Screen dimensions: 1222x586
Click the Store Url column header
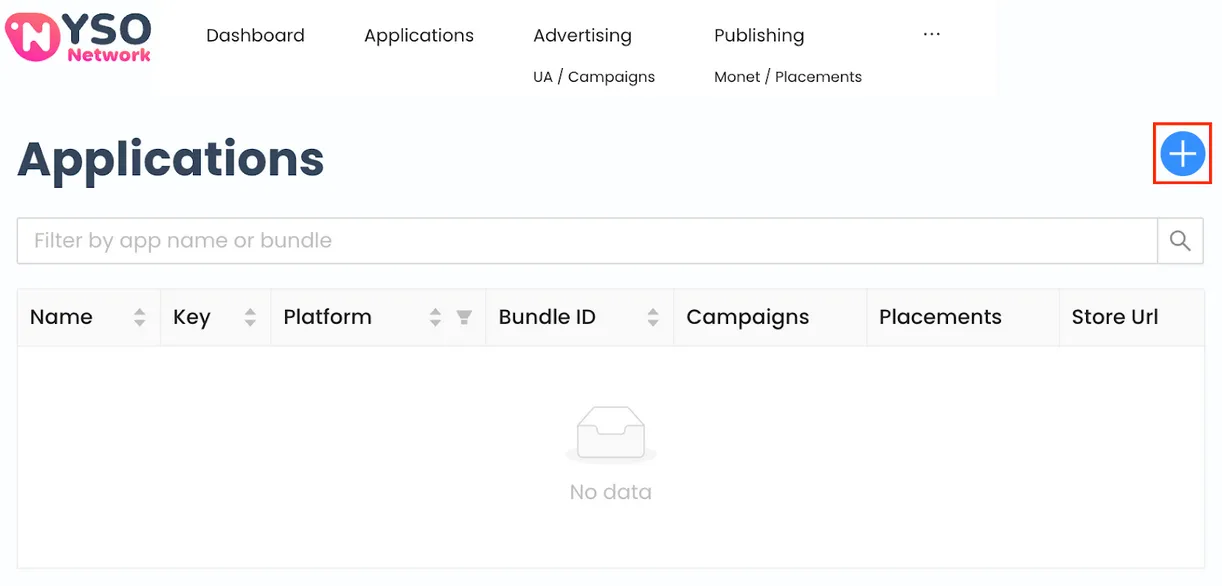coord(1114,317)
